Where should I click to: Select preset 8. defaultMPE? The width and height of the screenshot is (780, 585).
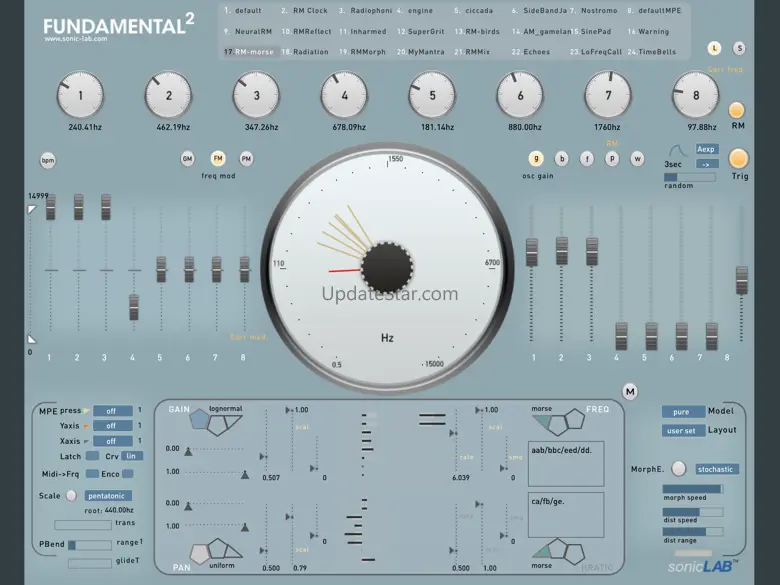[x=654, y=10]
